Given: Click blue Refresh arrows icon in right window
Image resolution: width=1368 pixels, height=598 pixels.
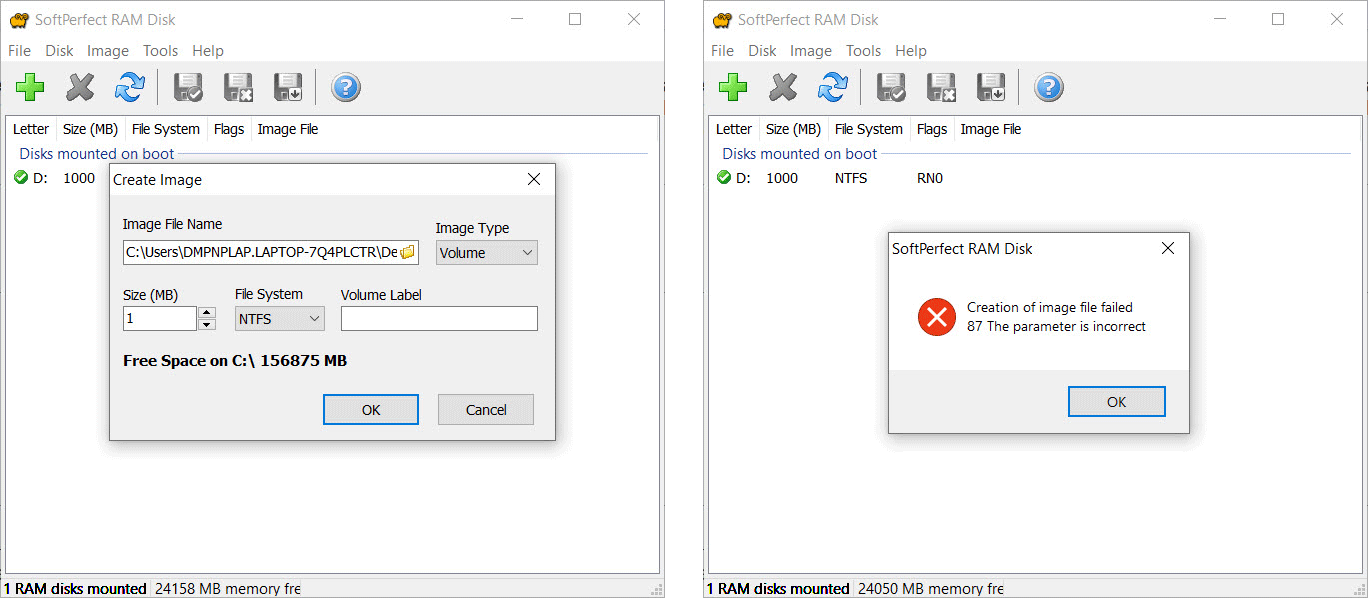Looking at the screenshot, I should [832, 88].
